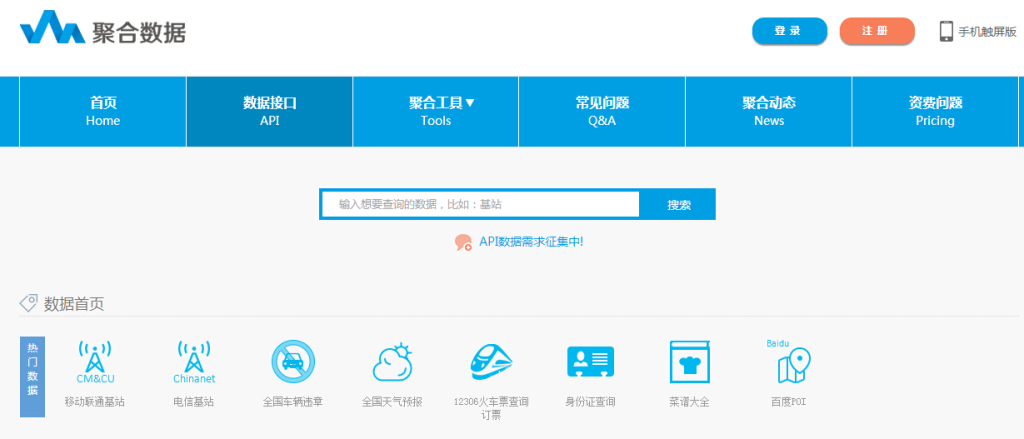Image resolution: width=1024 pixels, height=439 pixels.
Task: Click the tag icon beside 数据首页
Action: coord(29,303)
